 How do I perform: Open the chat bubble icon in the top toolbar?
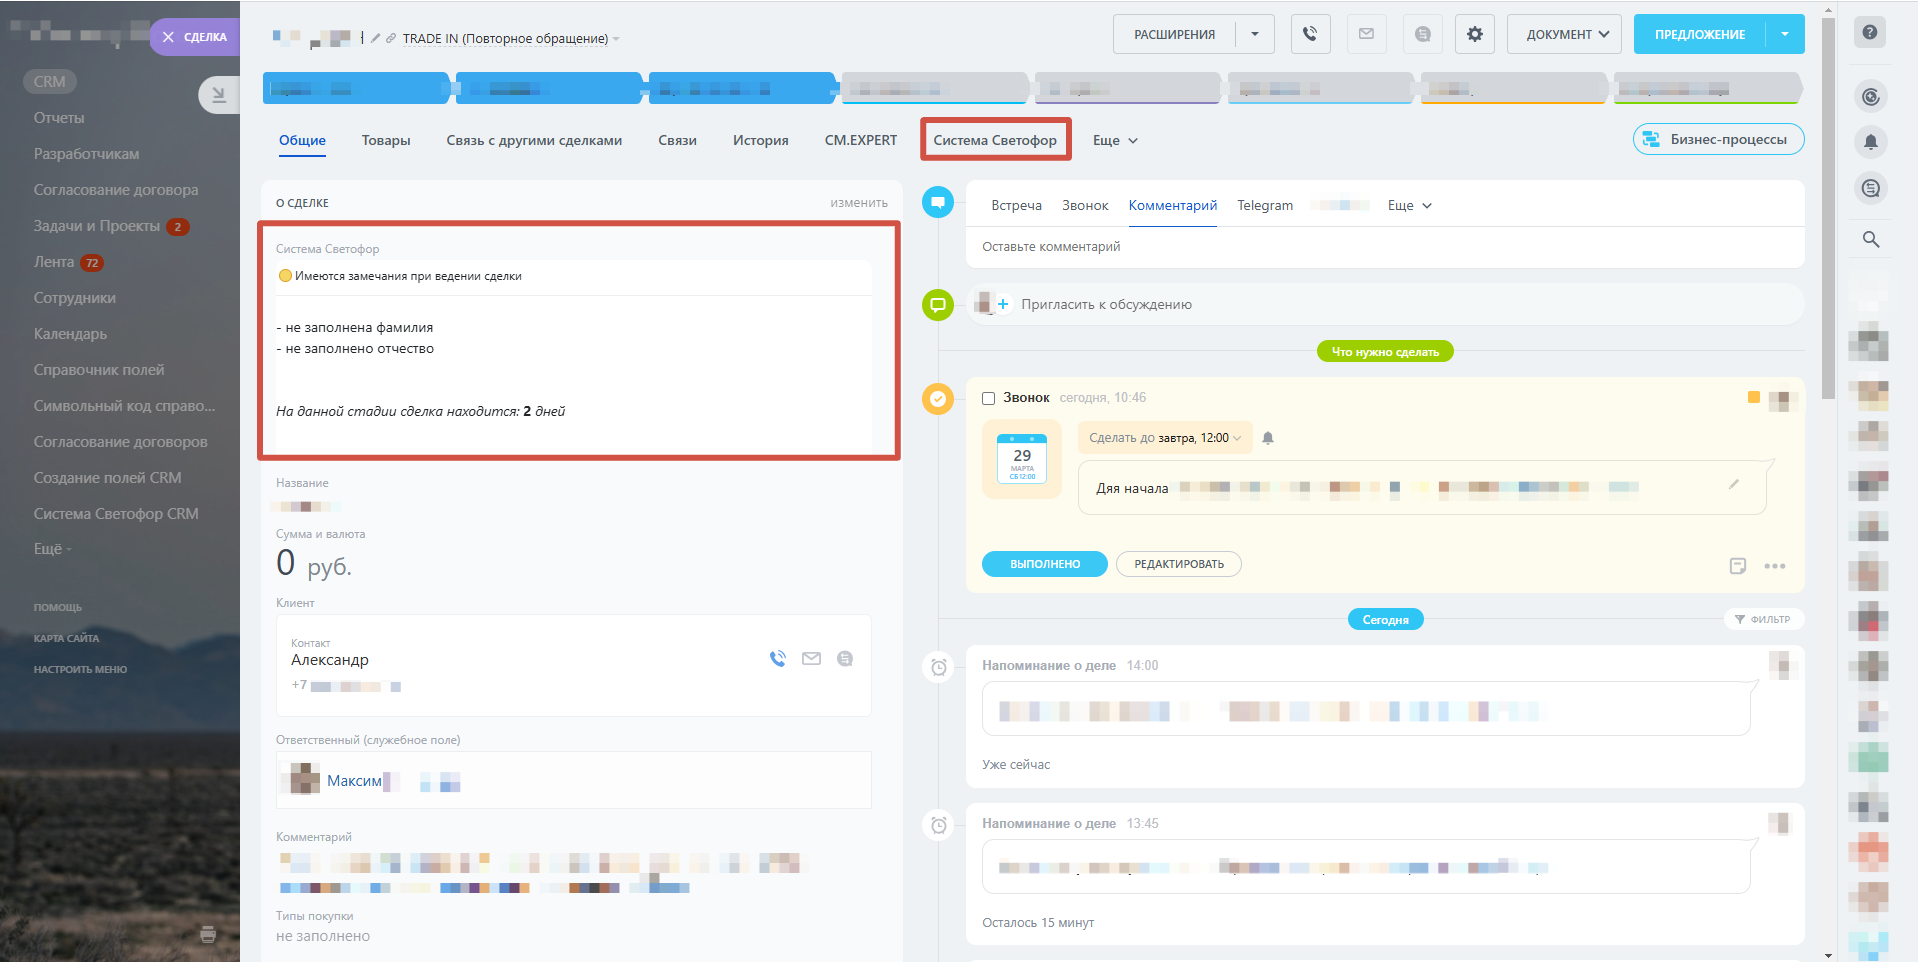tap(1422, 34)
